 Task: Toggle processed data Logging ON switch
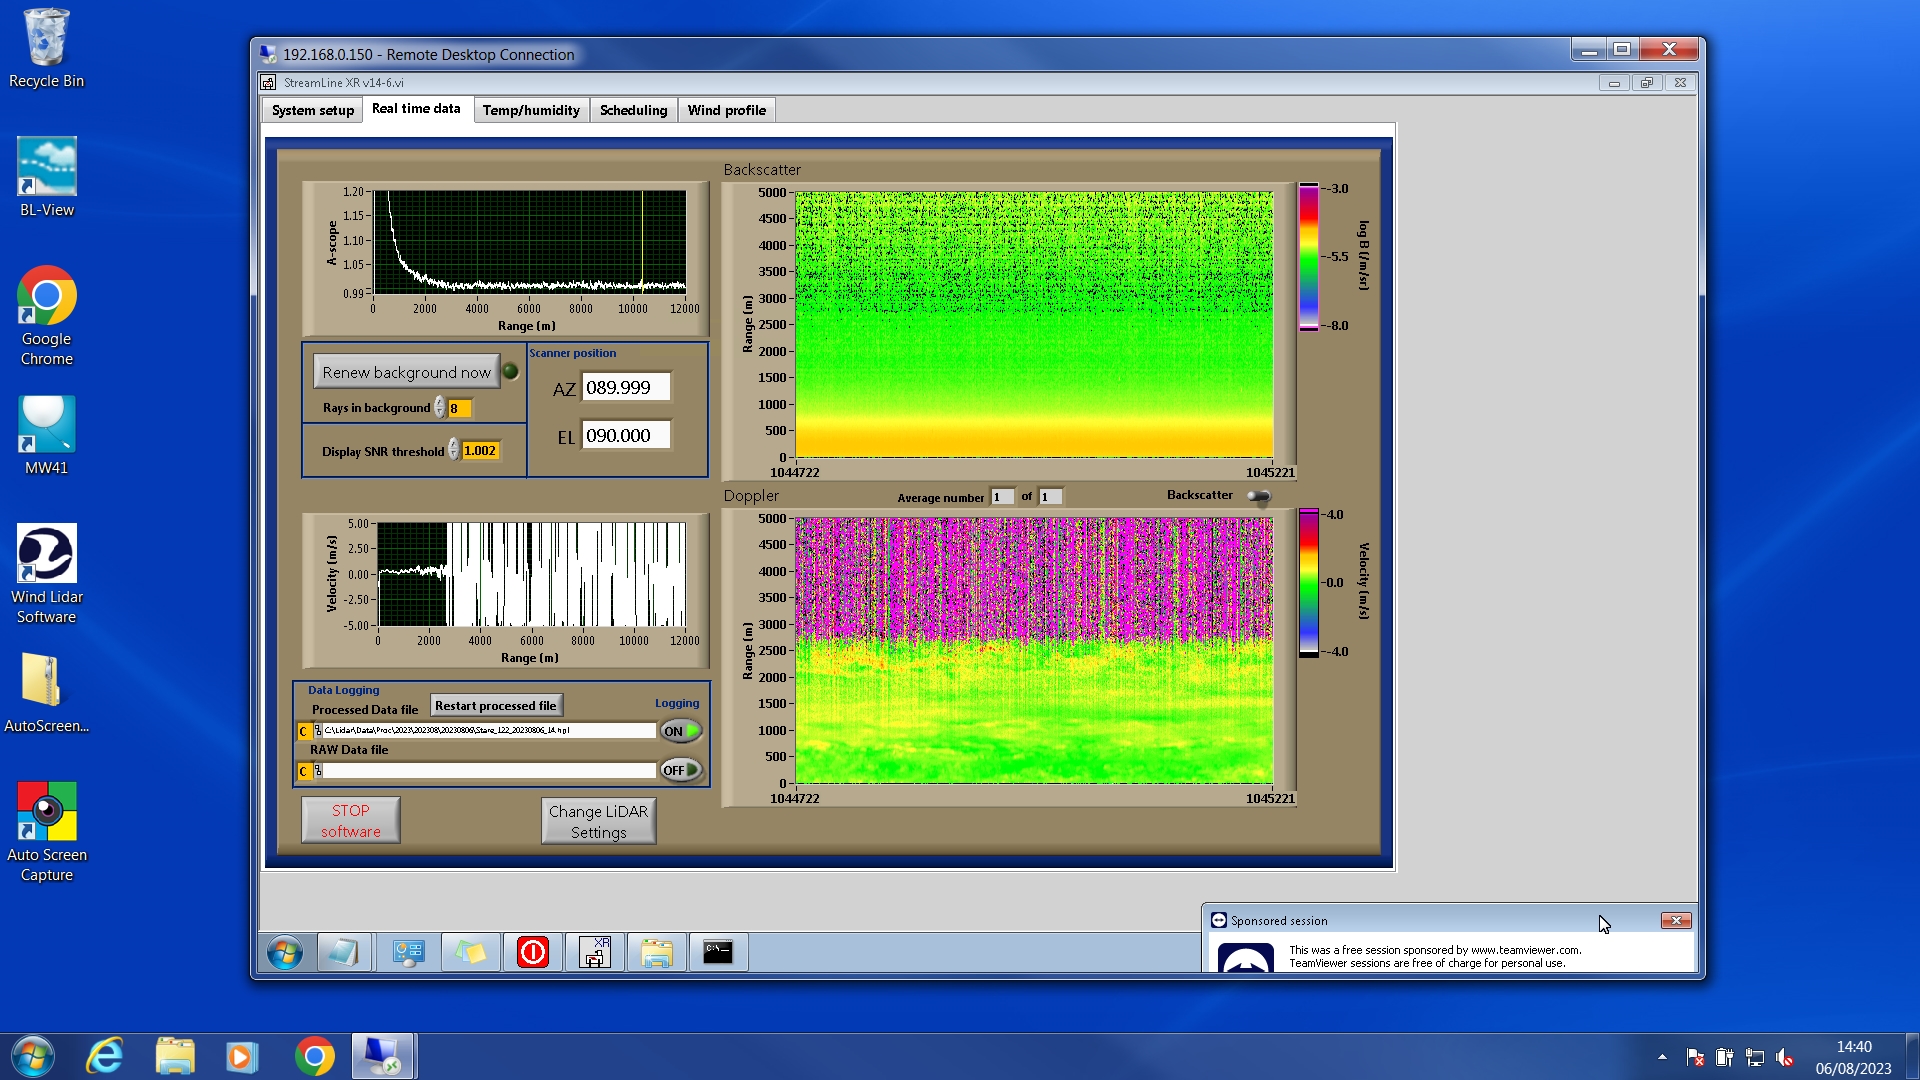(681, 731)
